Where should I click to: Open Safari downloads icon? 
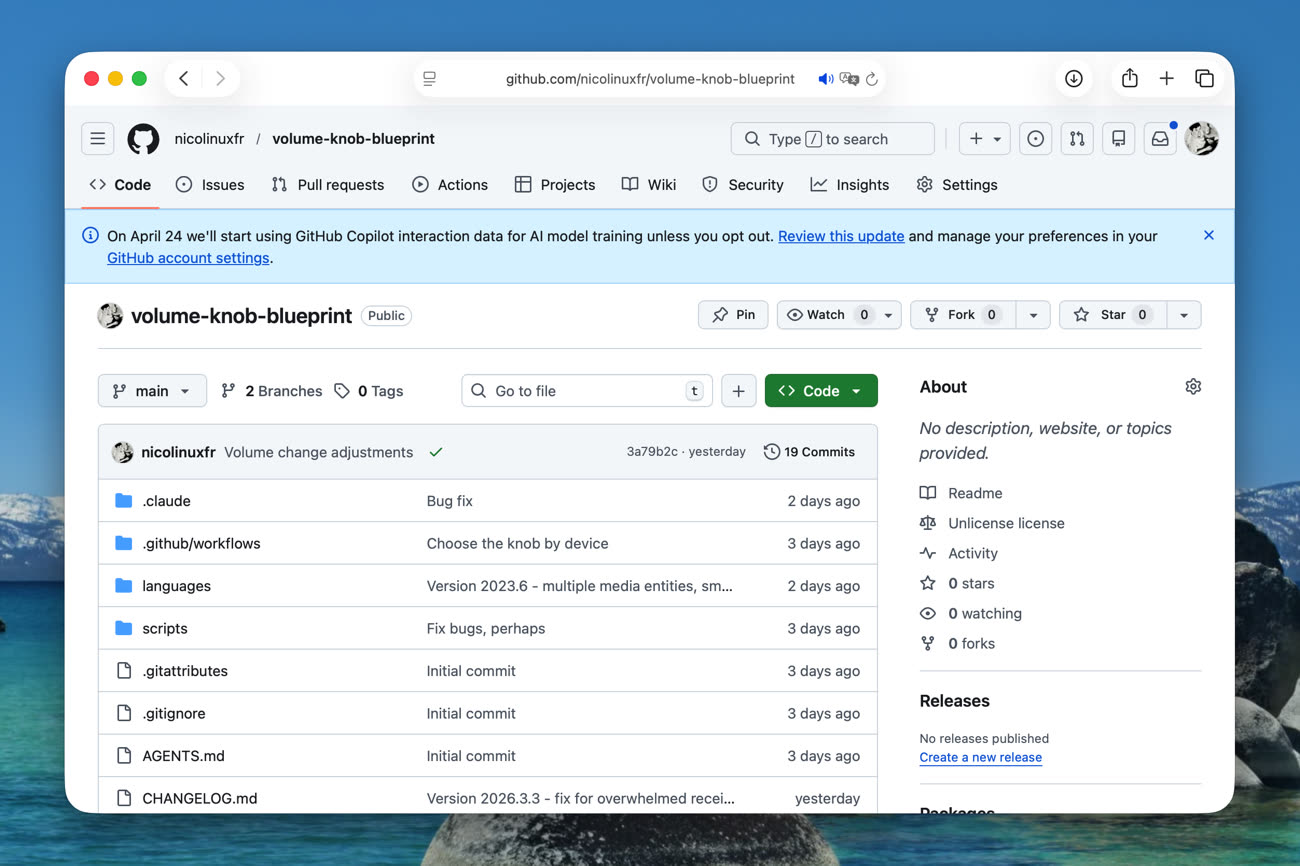[x=1073, y=79]
